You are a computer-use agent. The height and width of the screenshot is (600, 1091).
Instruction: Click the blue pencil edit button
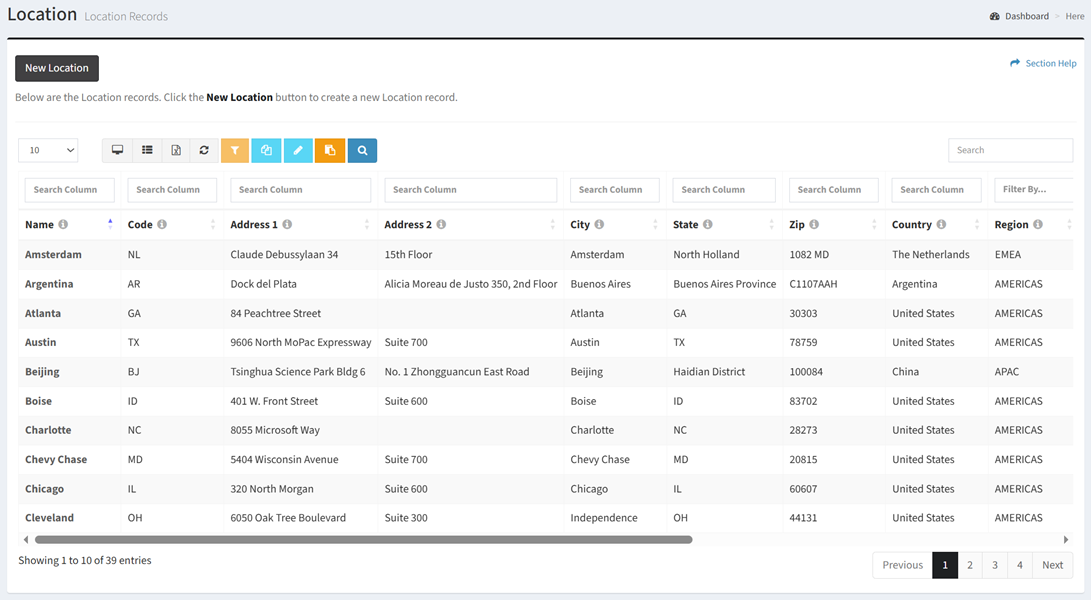[x=298, y=150]
